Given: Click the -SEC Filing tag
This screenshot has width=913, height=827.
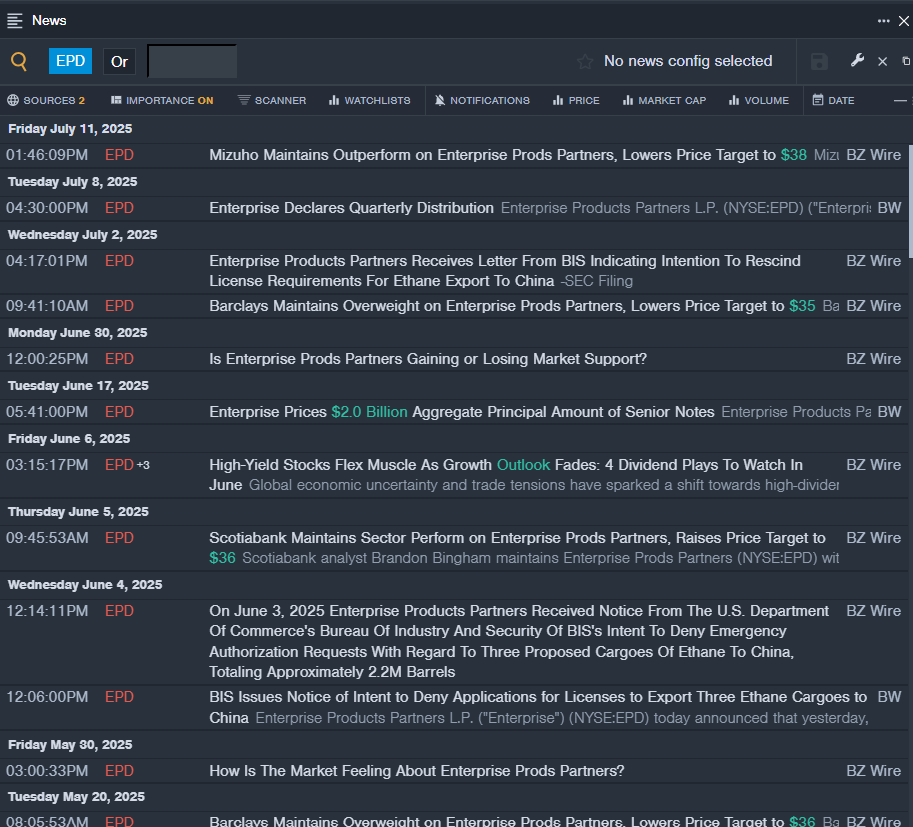Looking at the screenshot, I should point(596,281).
